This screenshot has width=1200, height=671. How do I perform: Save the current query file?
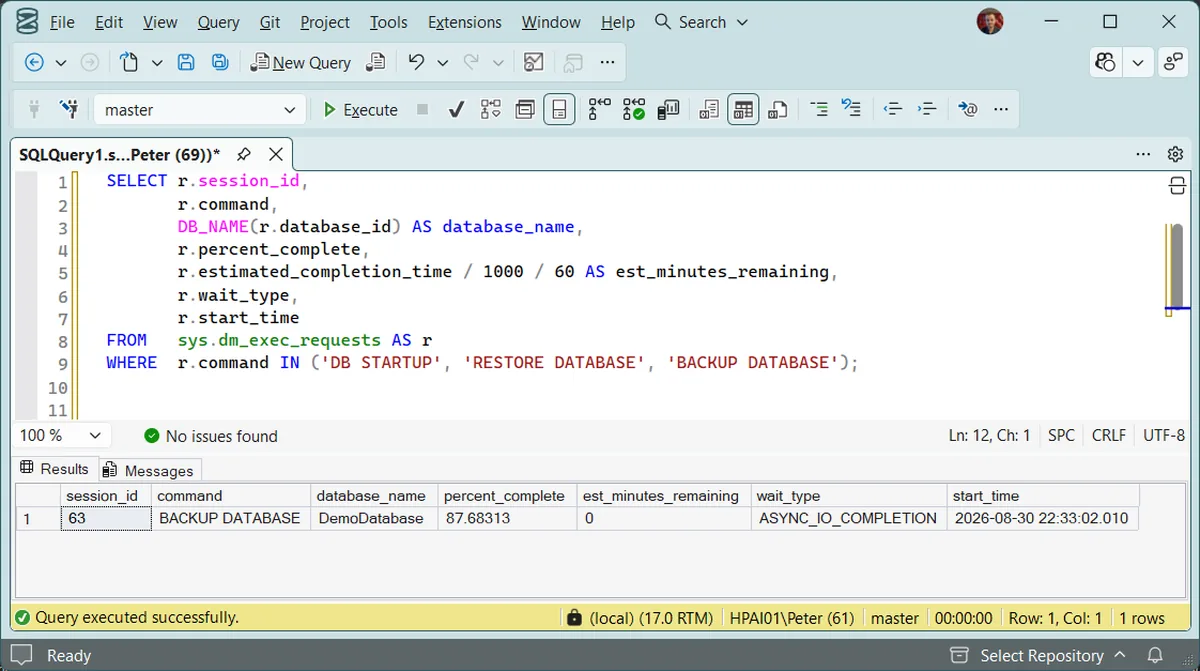coord(186,62)
